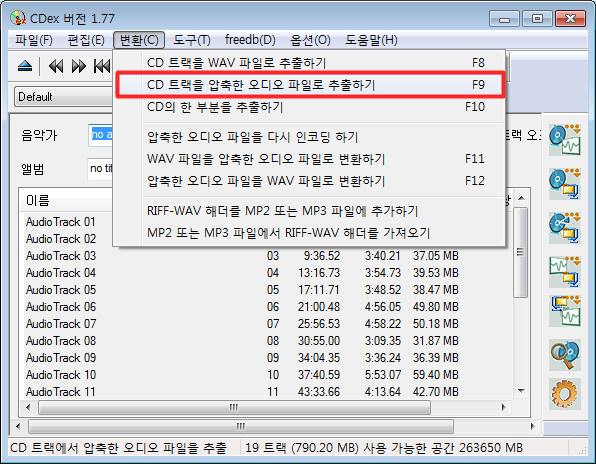Viewport: 596px width, 464px height.
Task: Click the 13:16.73 start time cell
Action: [319, 273]
